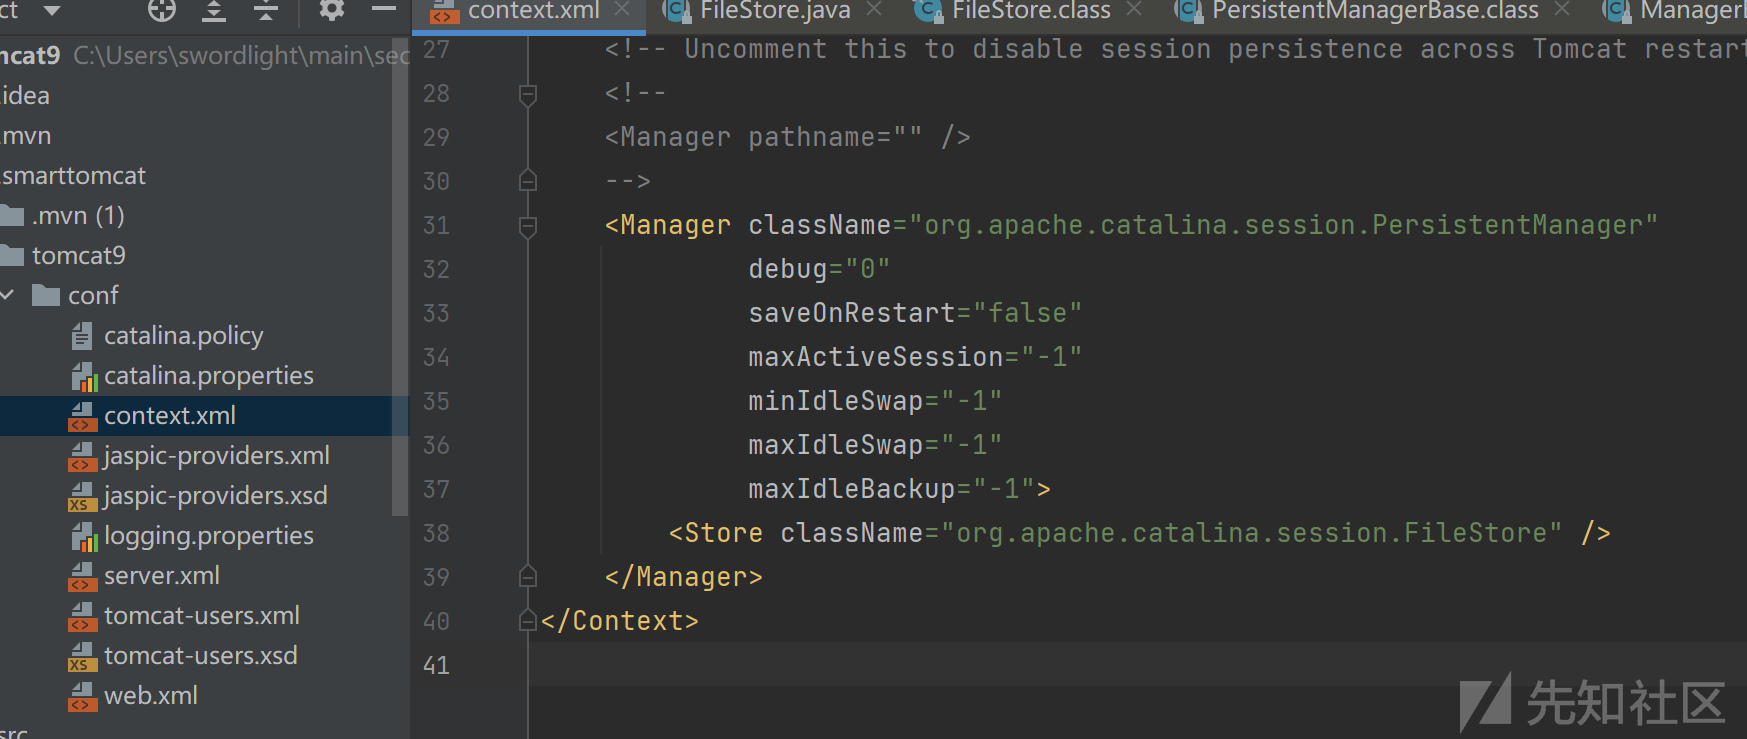Switch to the FileStore.class tab
This screenshot has height=739, width=1747.
1031,11
